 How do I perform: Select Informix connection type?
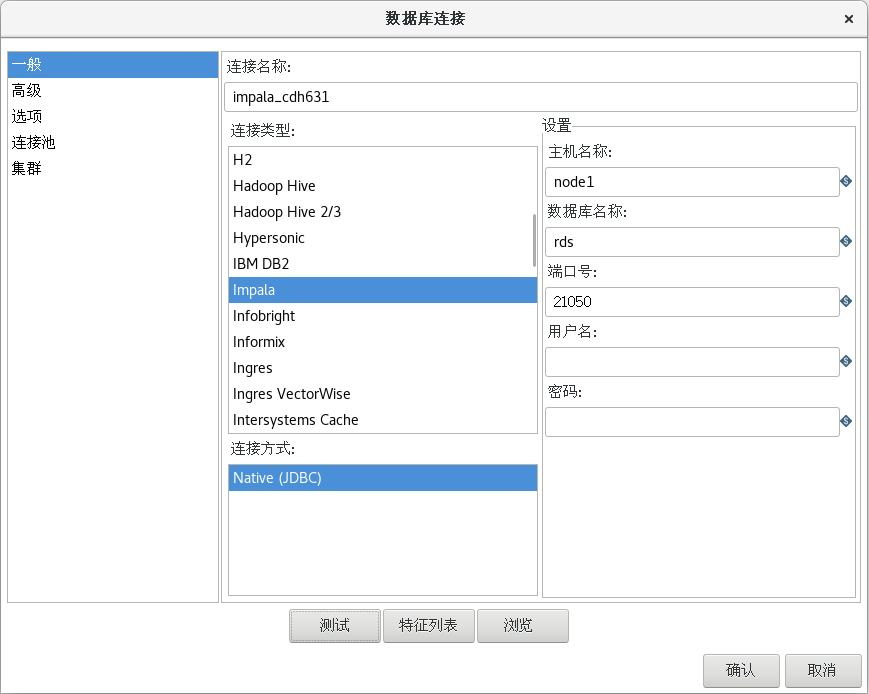tap(382, 342)
